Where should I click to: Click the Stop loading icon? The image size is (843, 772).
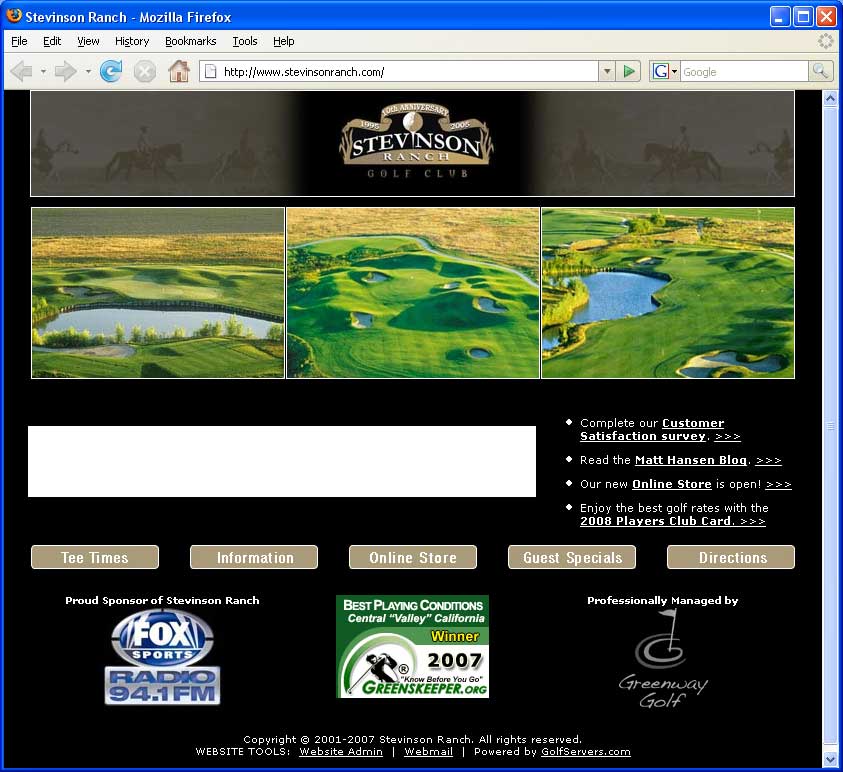145,71
